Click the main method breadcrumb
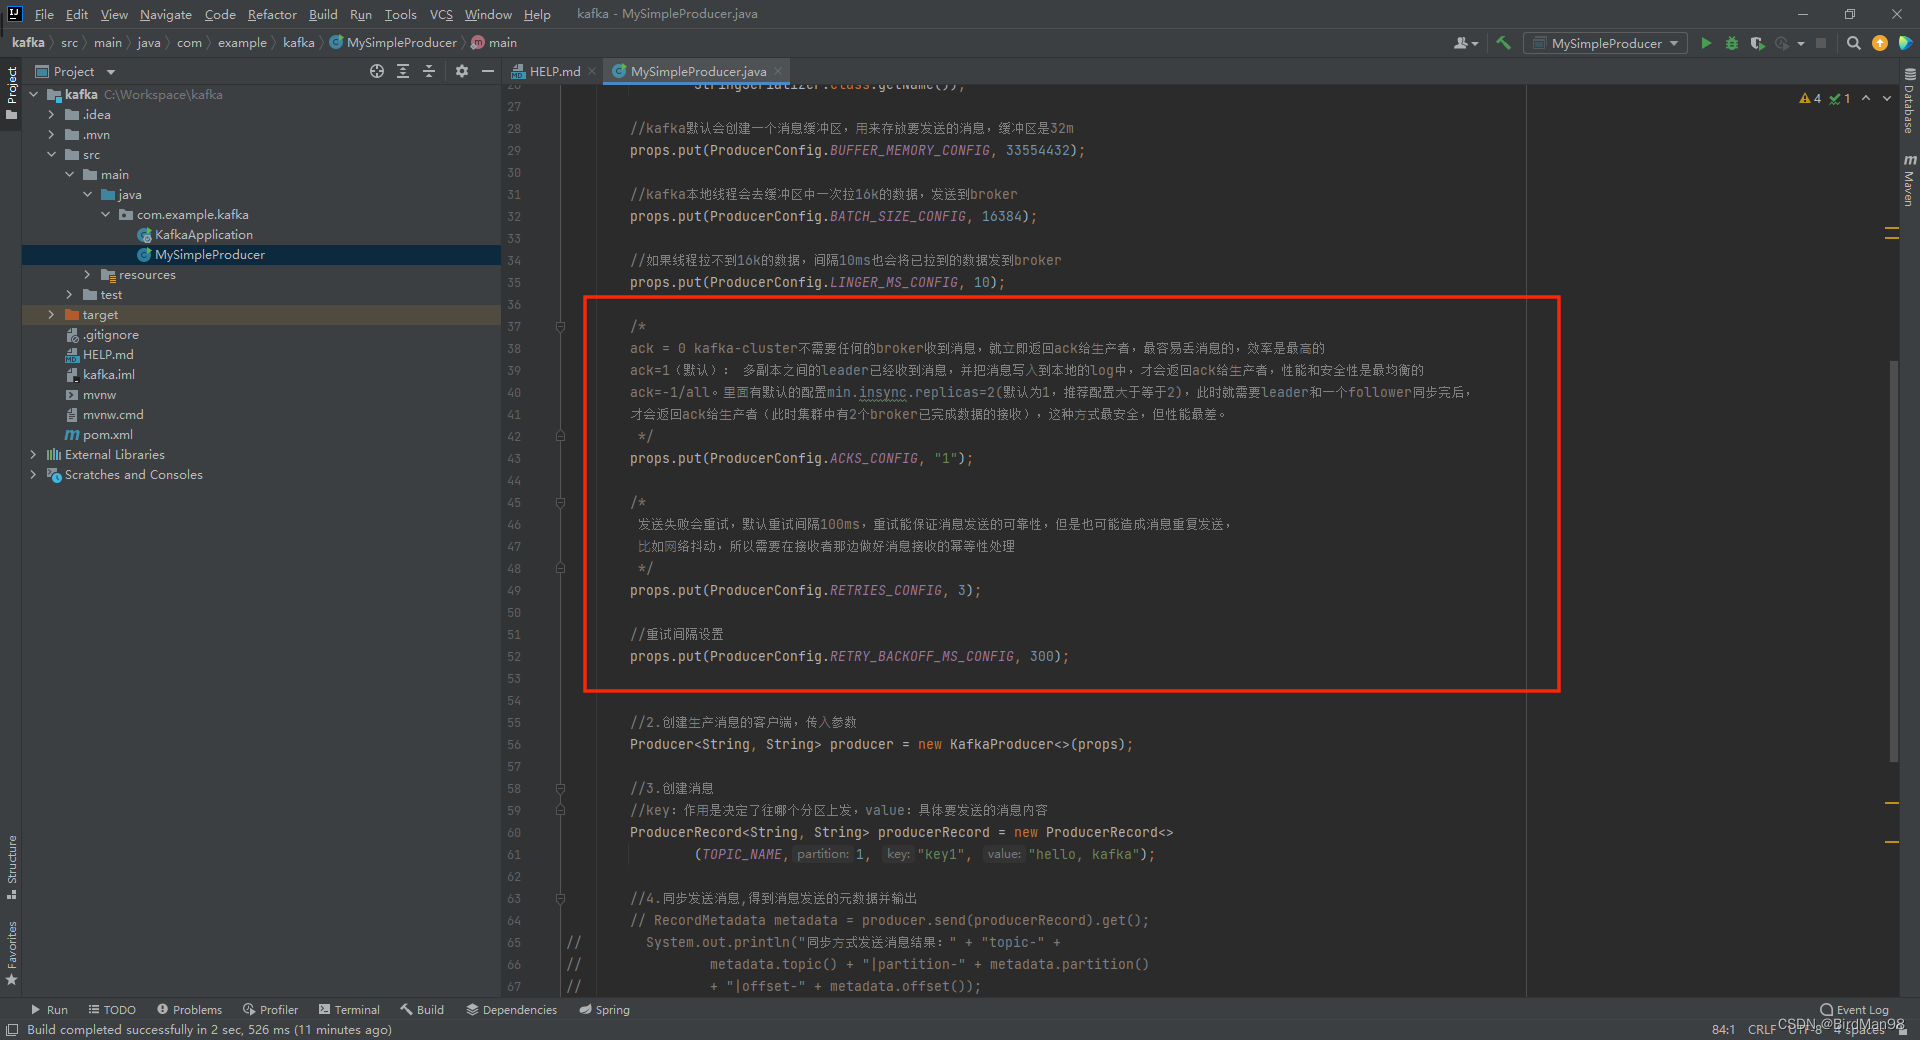Screen dimensions: 1921x1040 point(494,43)
